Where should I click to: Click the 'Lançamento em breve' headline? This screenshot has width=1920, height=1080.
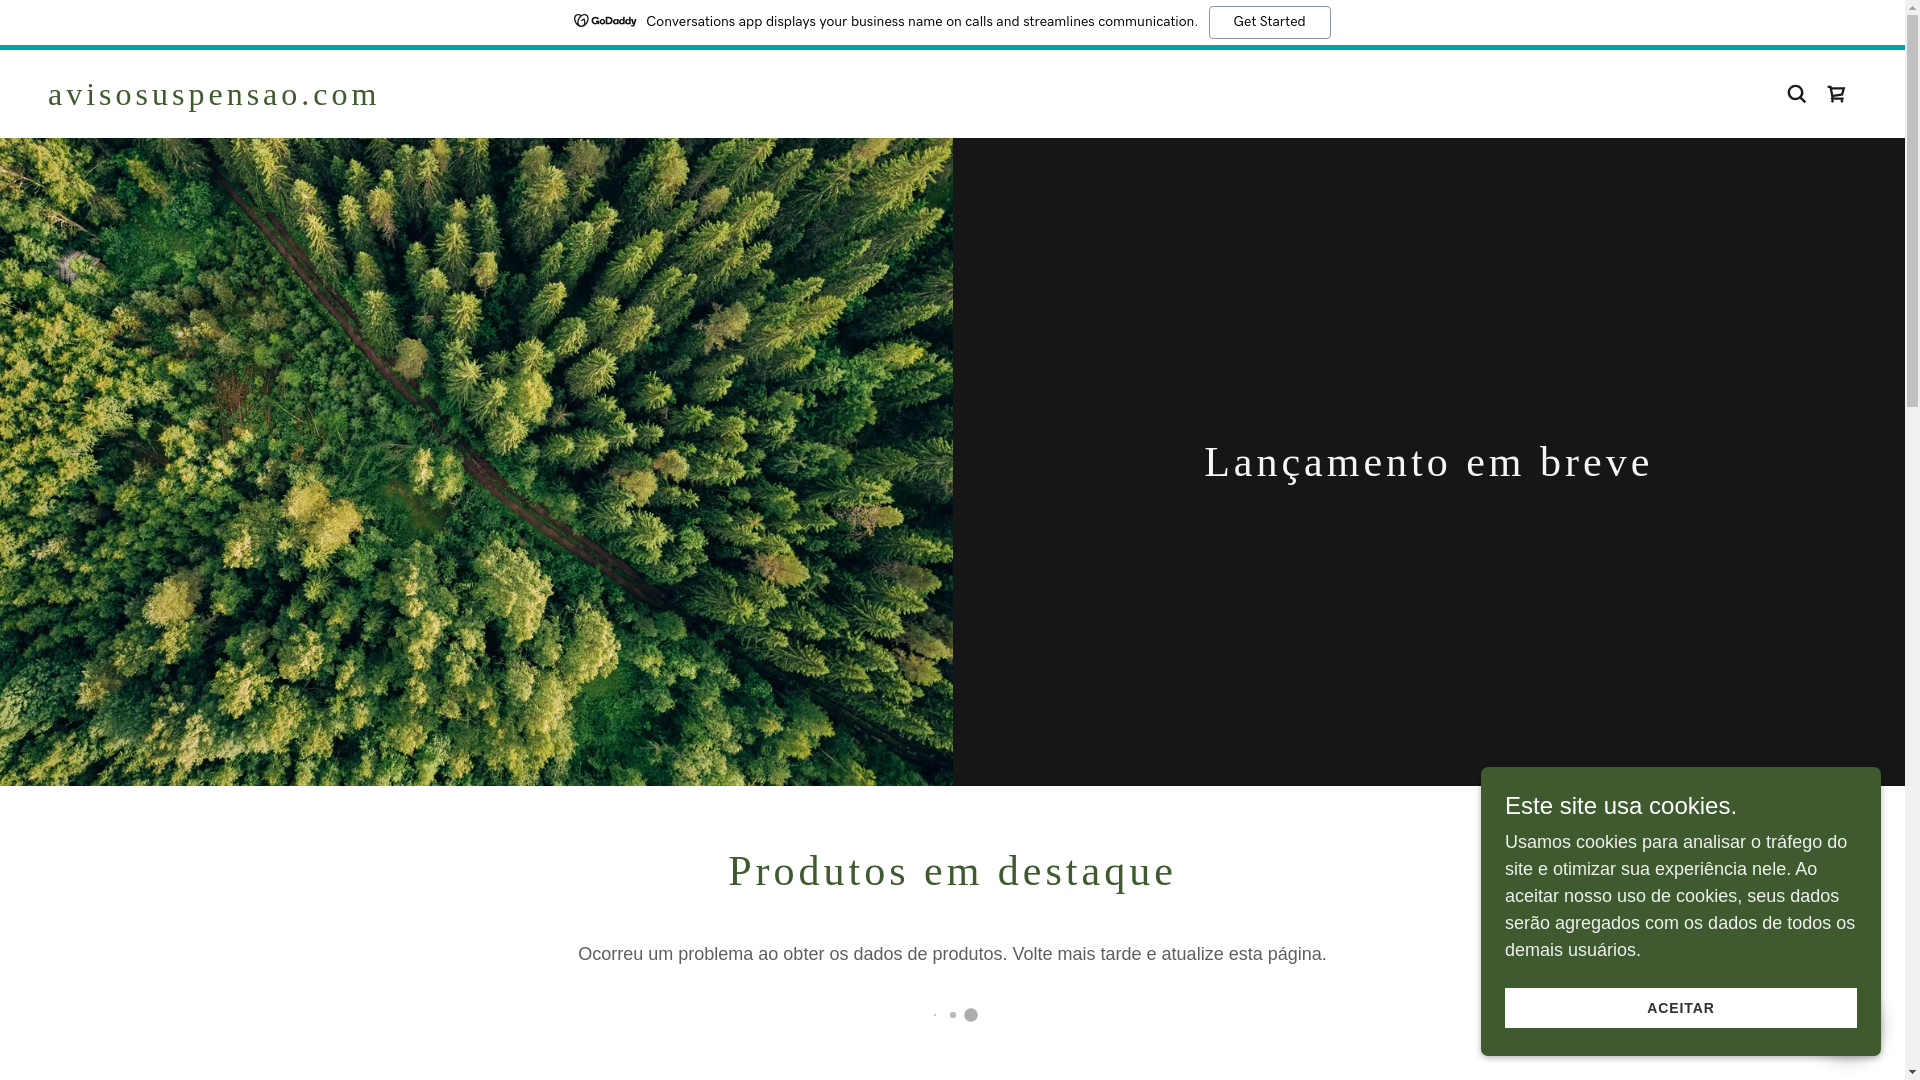tap(1427, 462)
